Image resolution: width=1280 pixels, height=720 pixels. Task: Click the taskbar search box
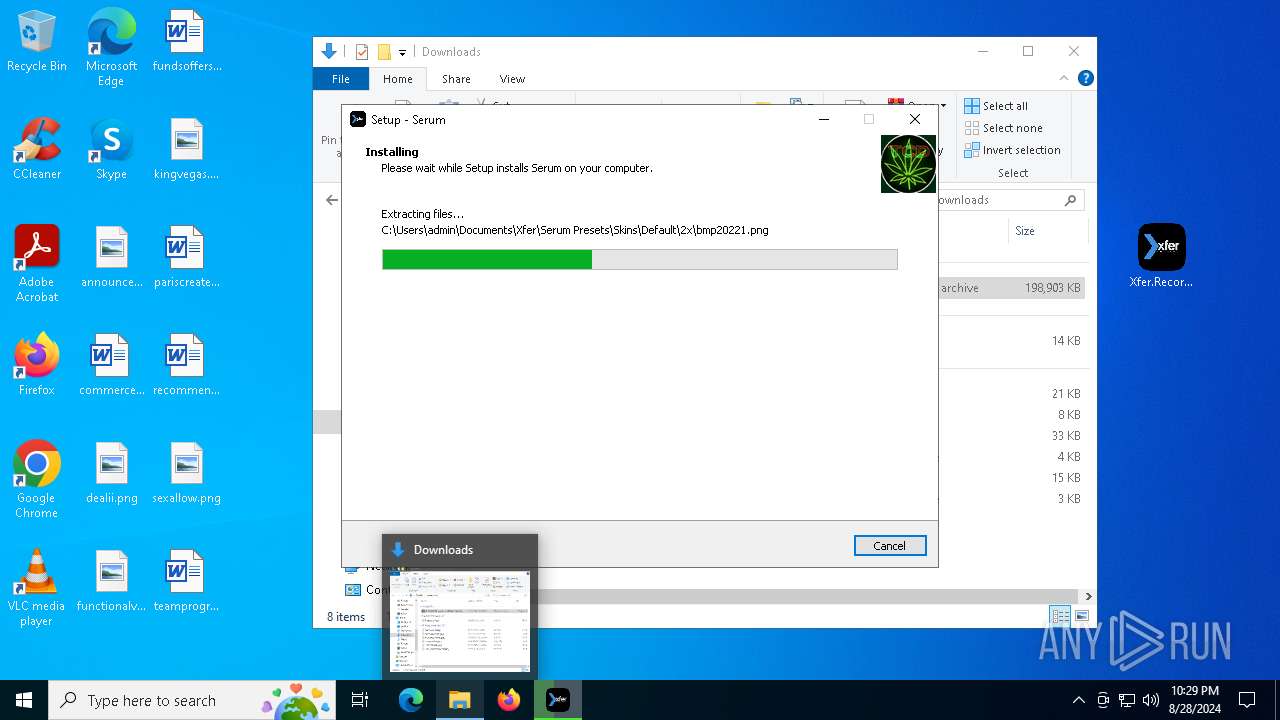pyautogui.click(x=192, y=700)
